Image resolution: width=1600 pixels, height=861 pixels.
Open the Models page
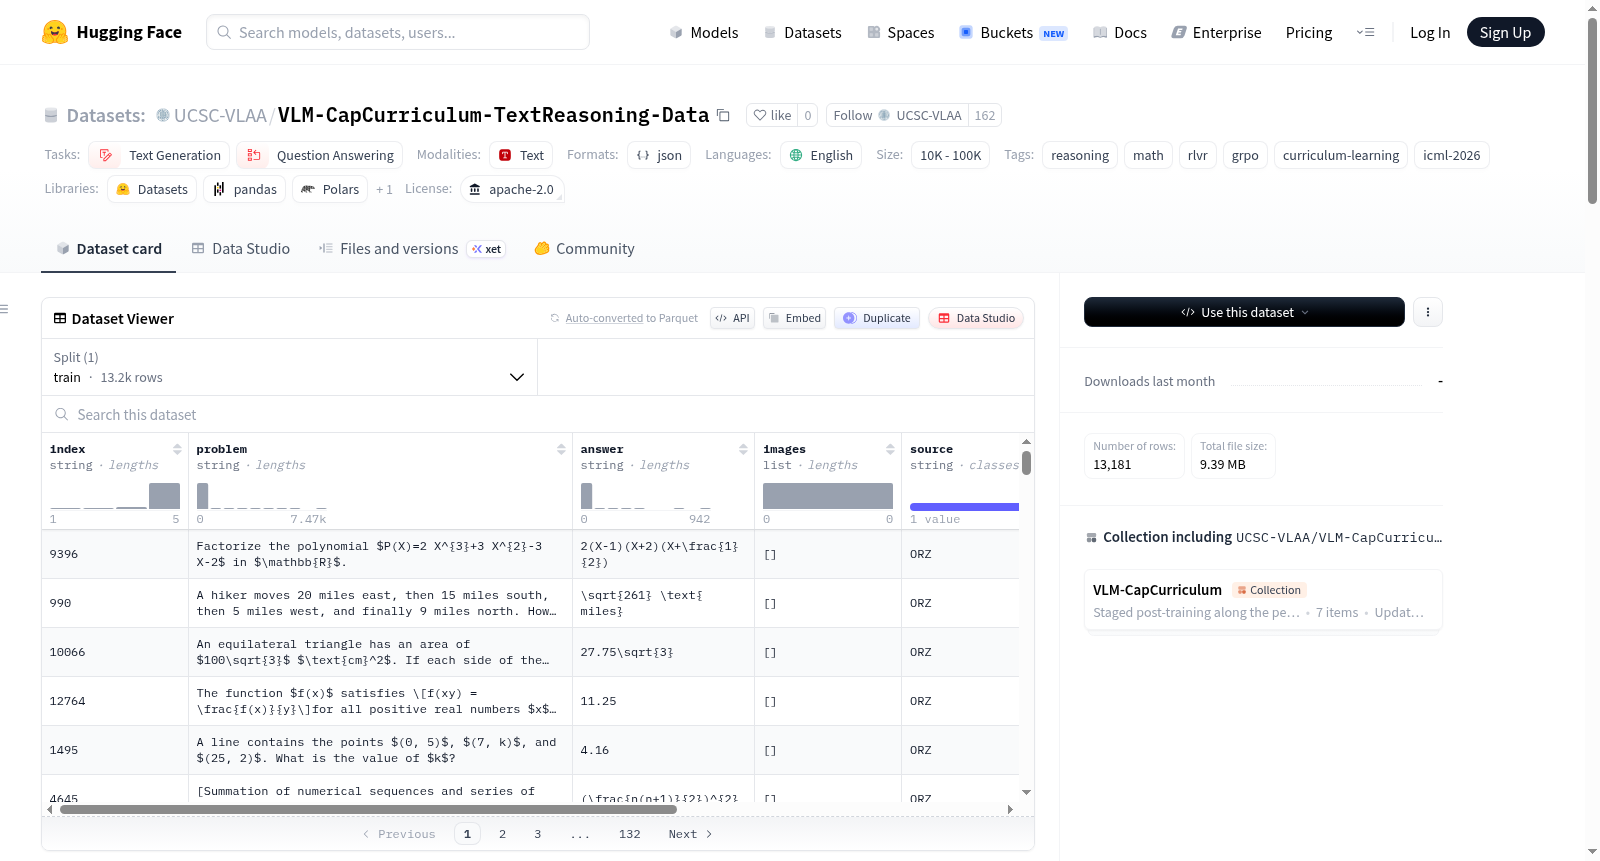point(704,33)
